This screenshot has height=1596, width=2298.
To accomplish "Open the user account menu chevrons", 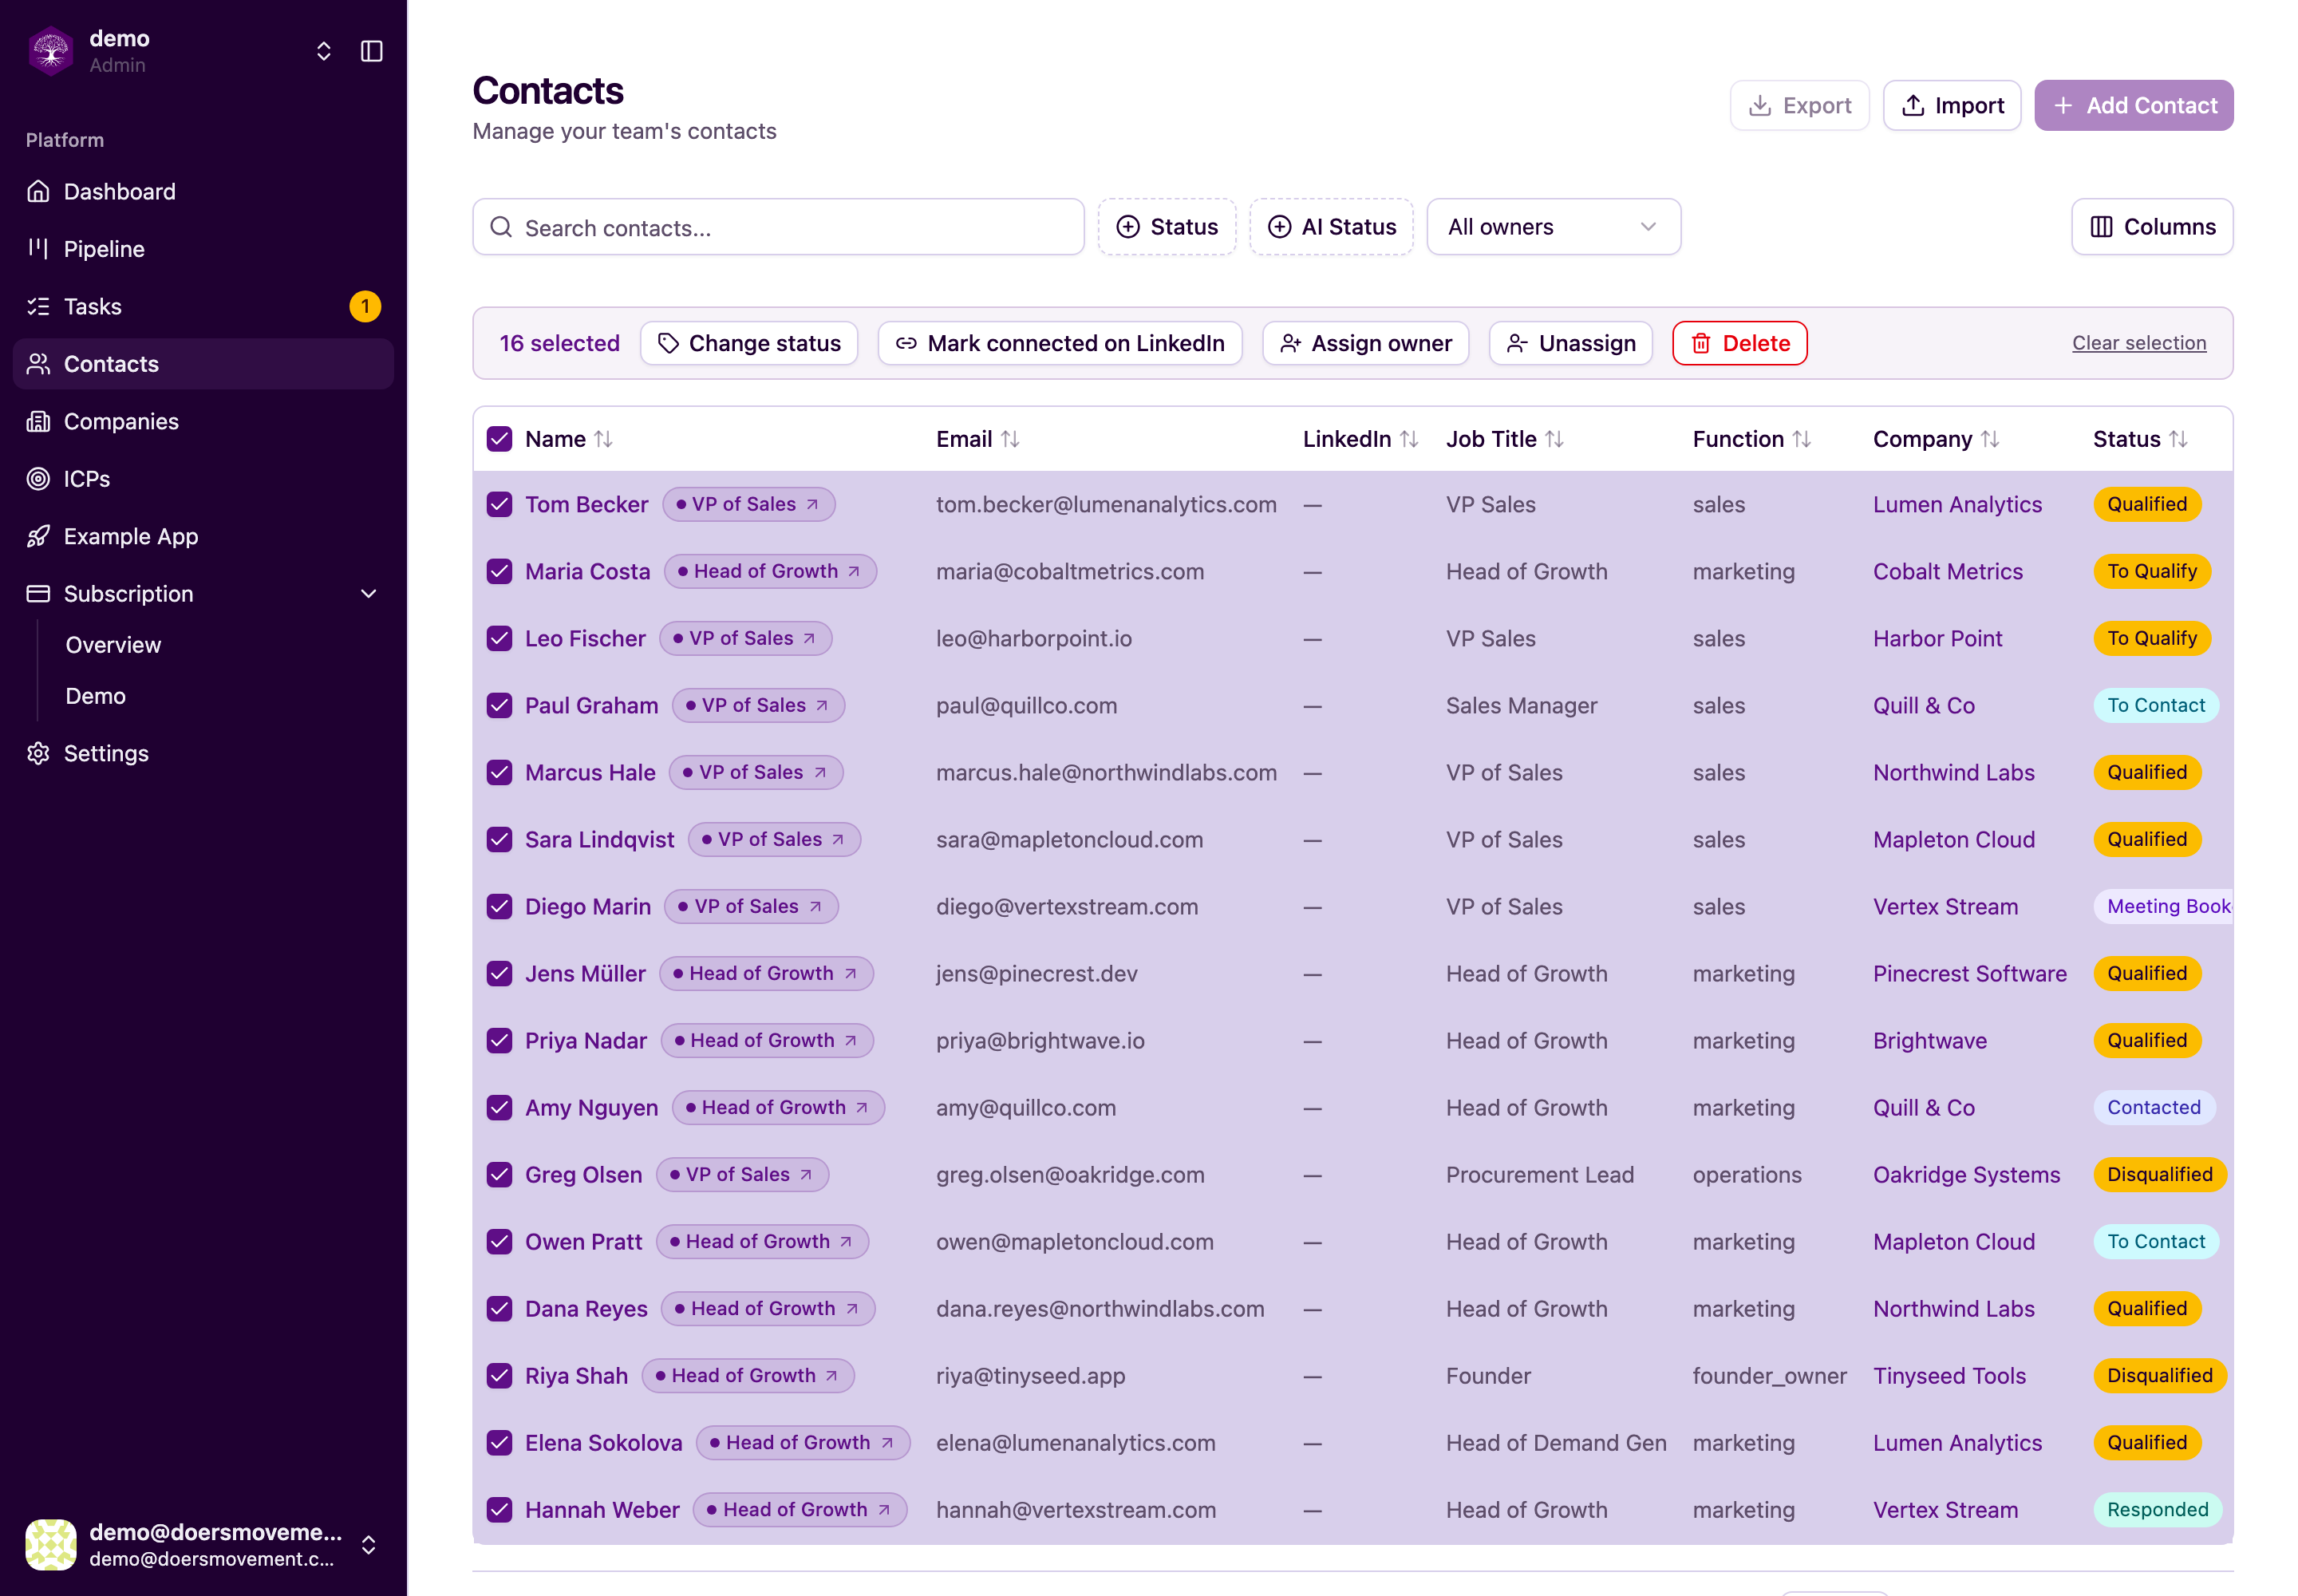I will pyautogui.click(x=368, y=1545).
